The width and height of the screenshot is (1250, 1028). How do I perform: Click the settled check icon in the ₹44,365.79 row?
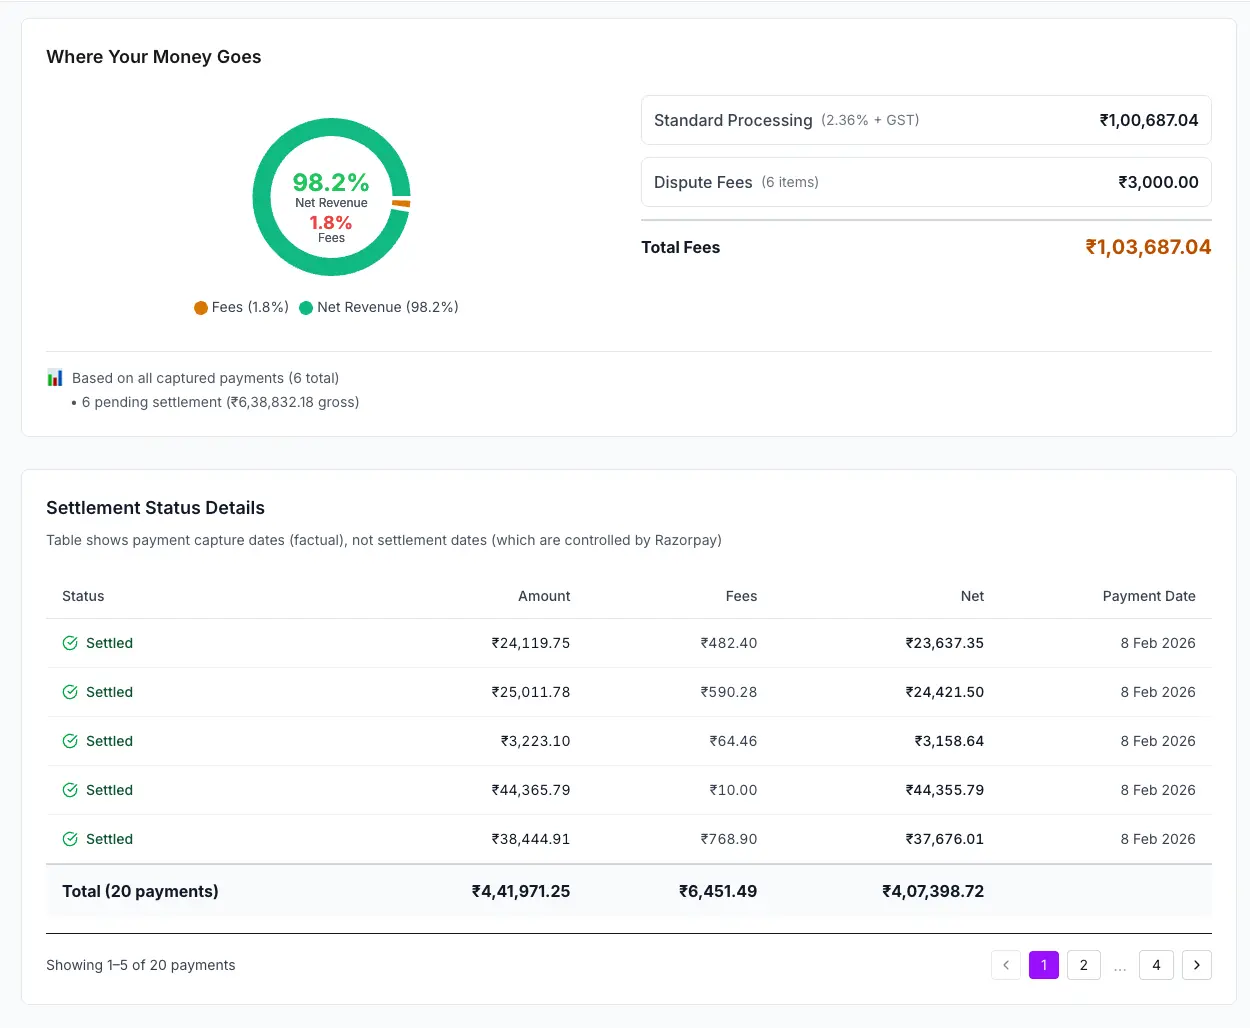(x=70, y=790)
